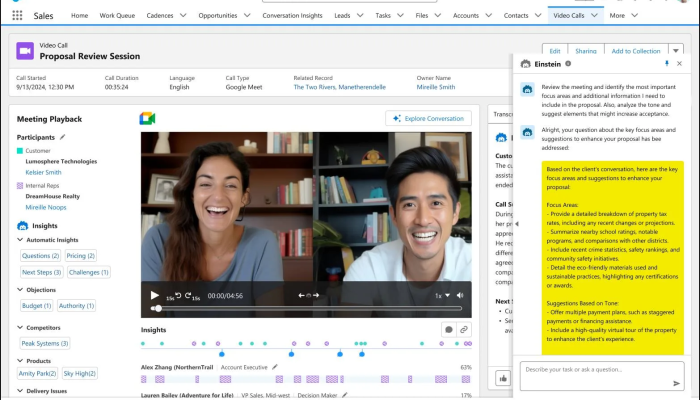Click the thumbs up feedback button
The height and width of the screenshot is (400, 700).
pyautogui.click(x=503, y=379)
